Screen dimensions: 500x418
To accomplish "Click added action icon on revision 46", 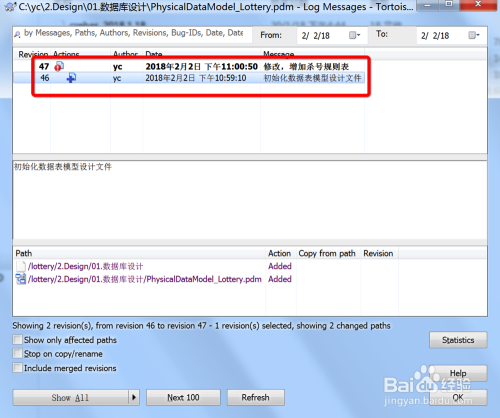I will coord(71,78).
